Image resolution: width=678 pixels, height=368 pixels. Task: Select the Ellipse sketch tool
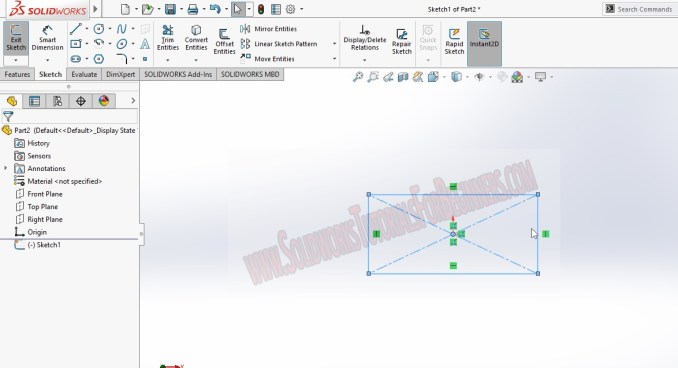(122, 44)
